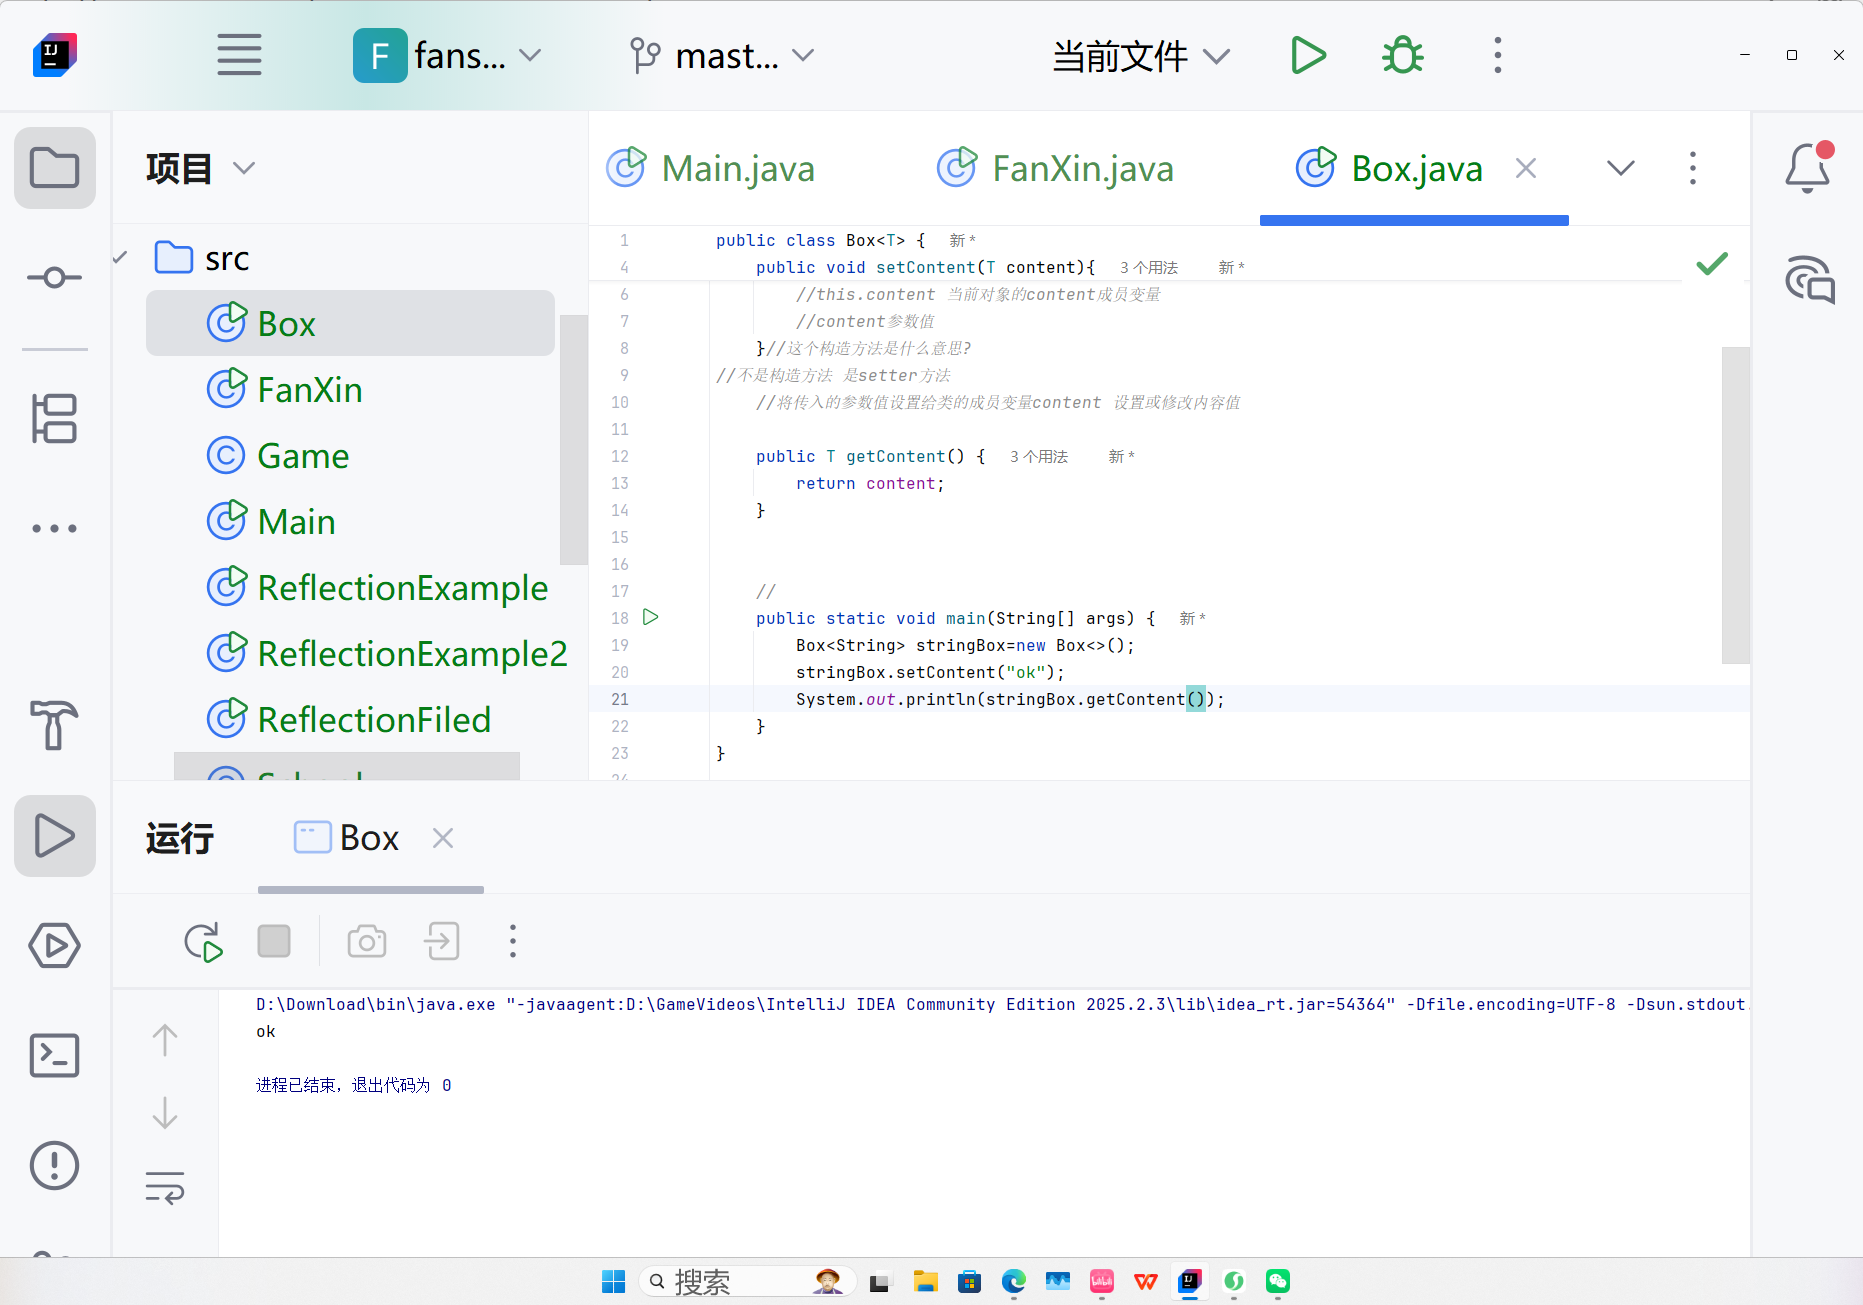
Task: Open Microsoft Edge from taskbar
Action: pos(1013,1281)
